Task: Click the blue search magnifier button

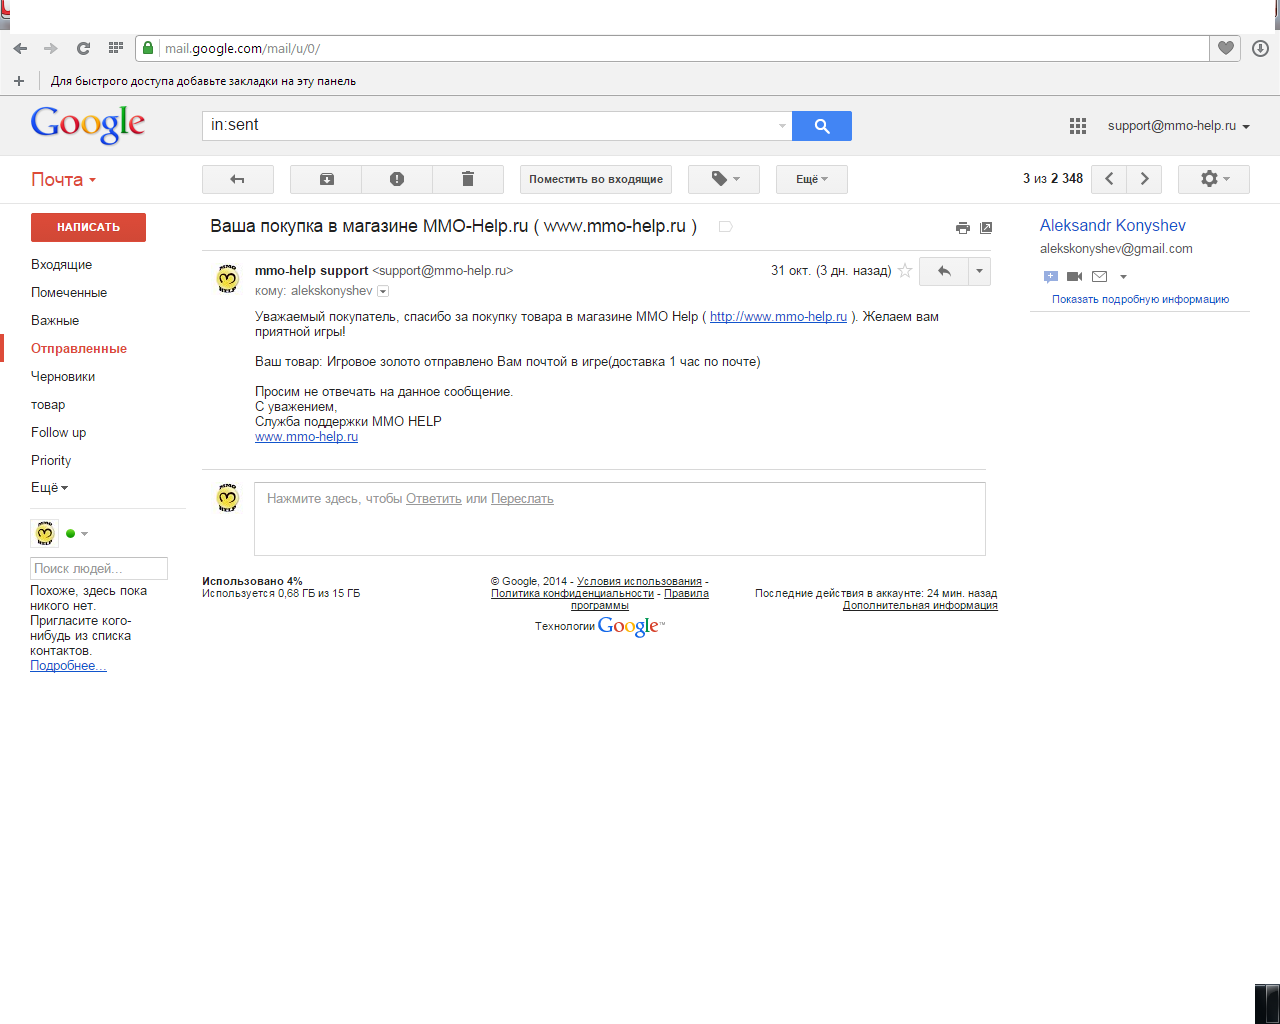Action: tap(822, 126)
